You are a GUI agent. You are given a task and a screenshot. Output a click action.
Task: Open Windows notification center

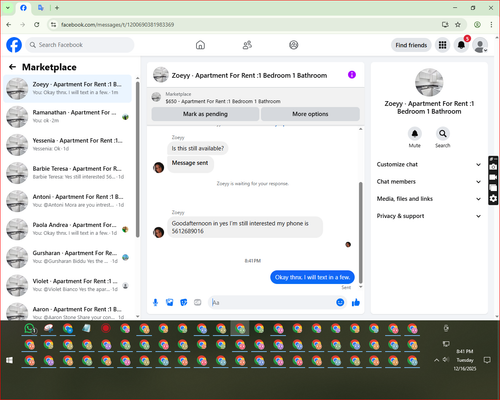(x=487, y=360)
